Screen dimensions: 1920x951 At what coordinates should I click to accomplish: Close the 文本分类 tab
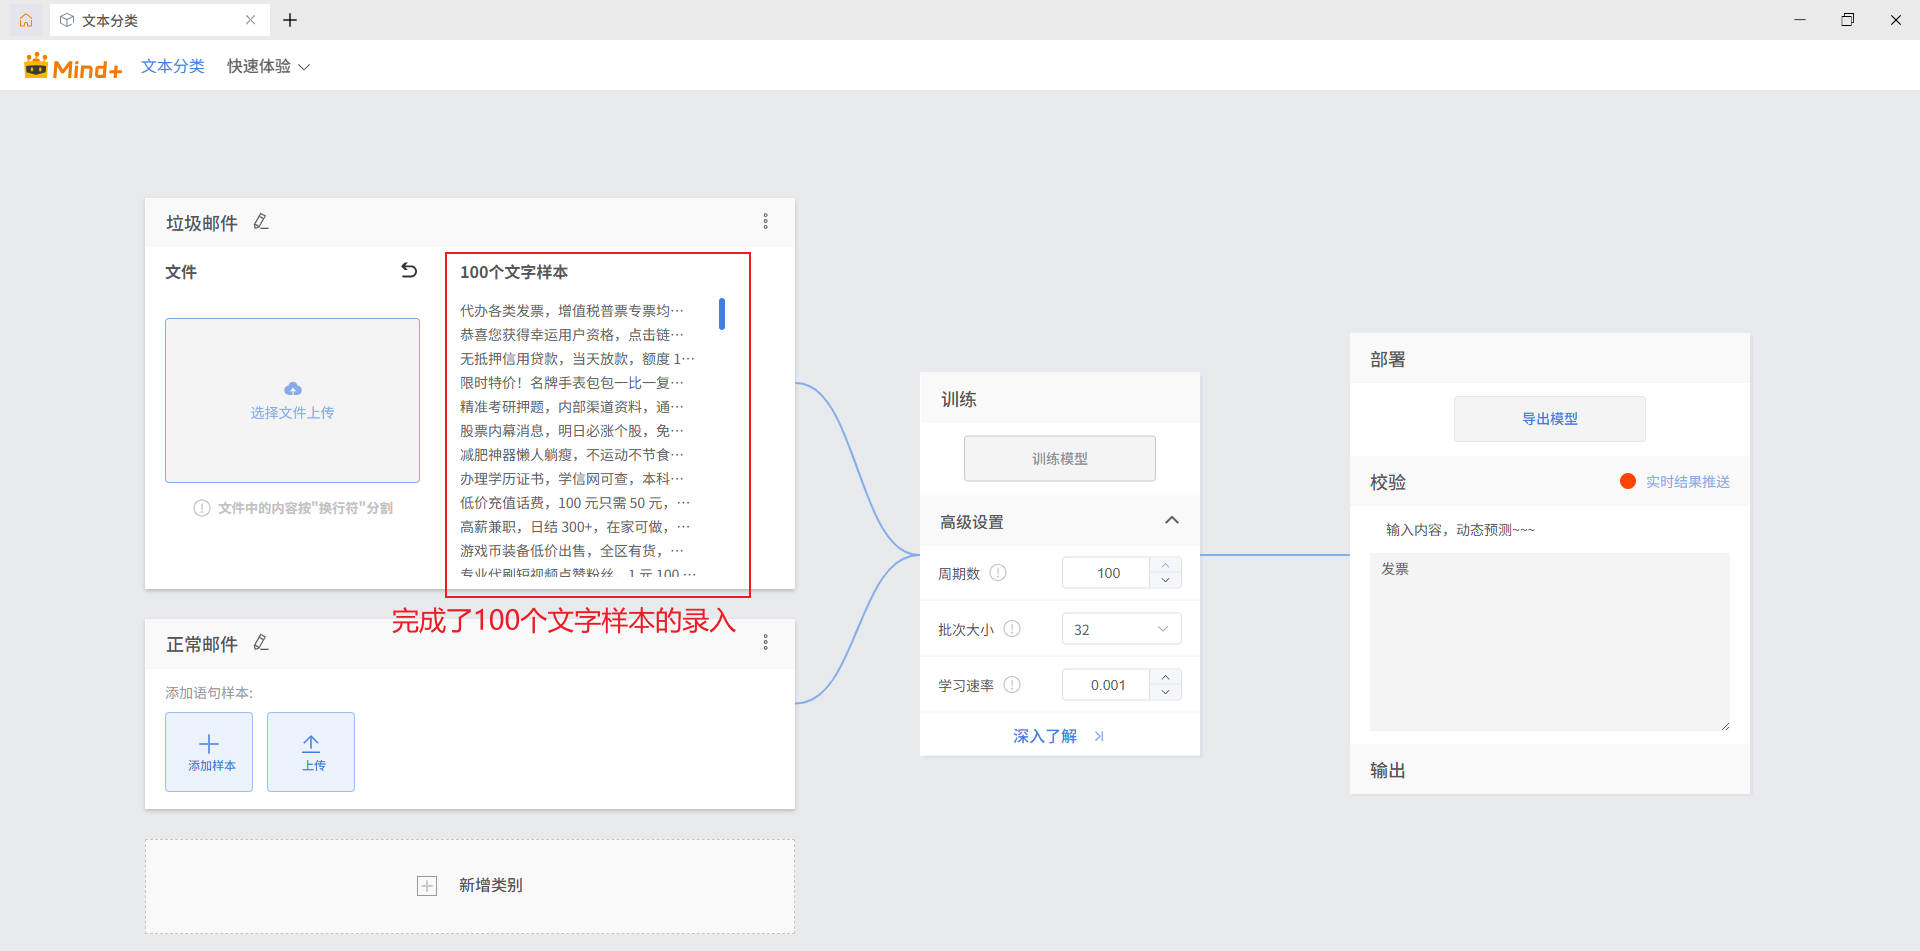(x=250, y=20)
